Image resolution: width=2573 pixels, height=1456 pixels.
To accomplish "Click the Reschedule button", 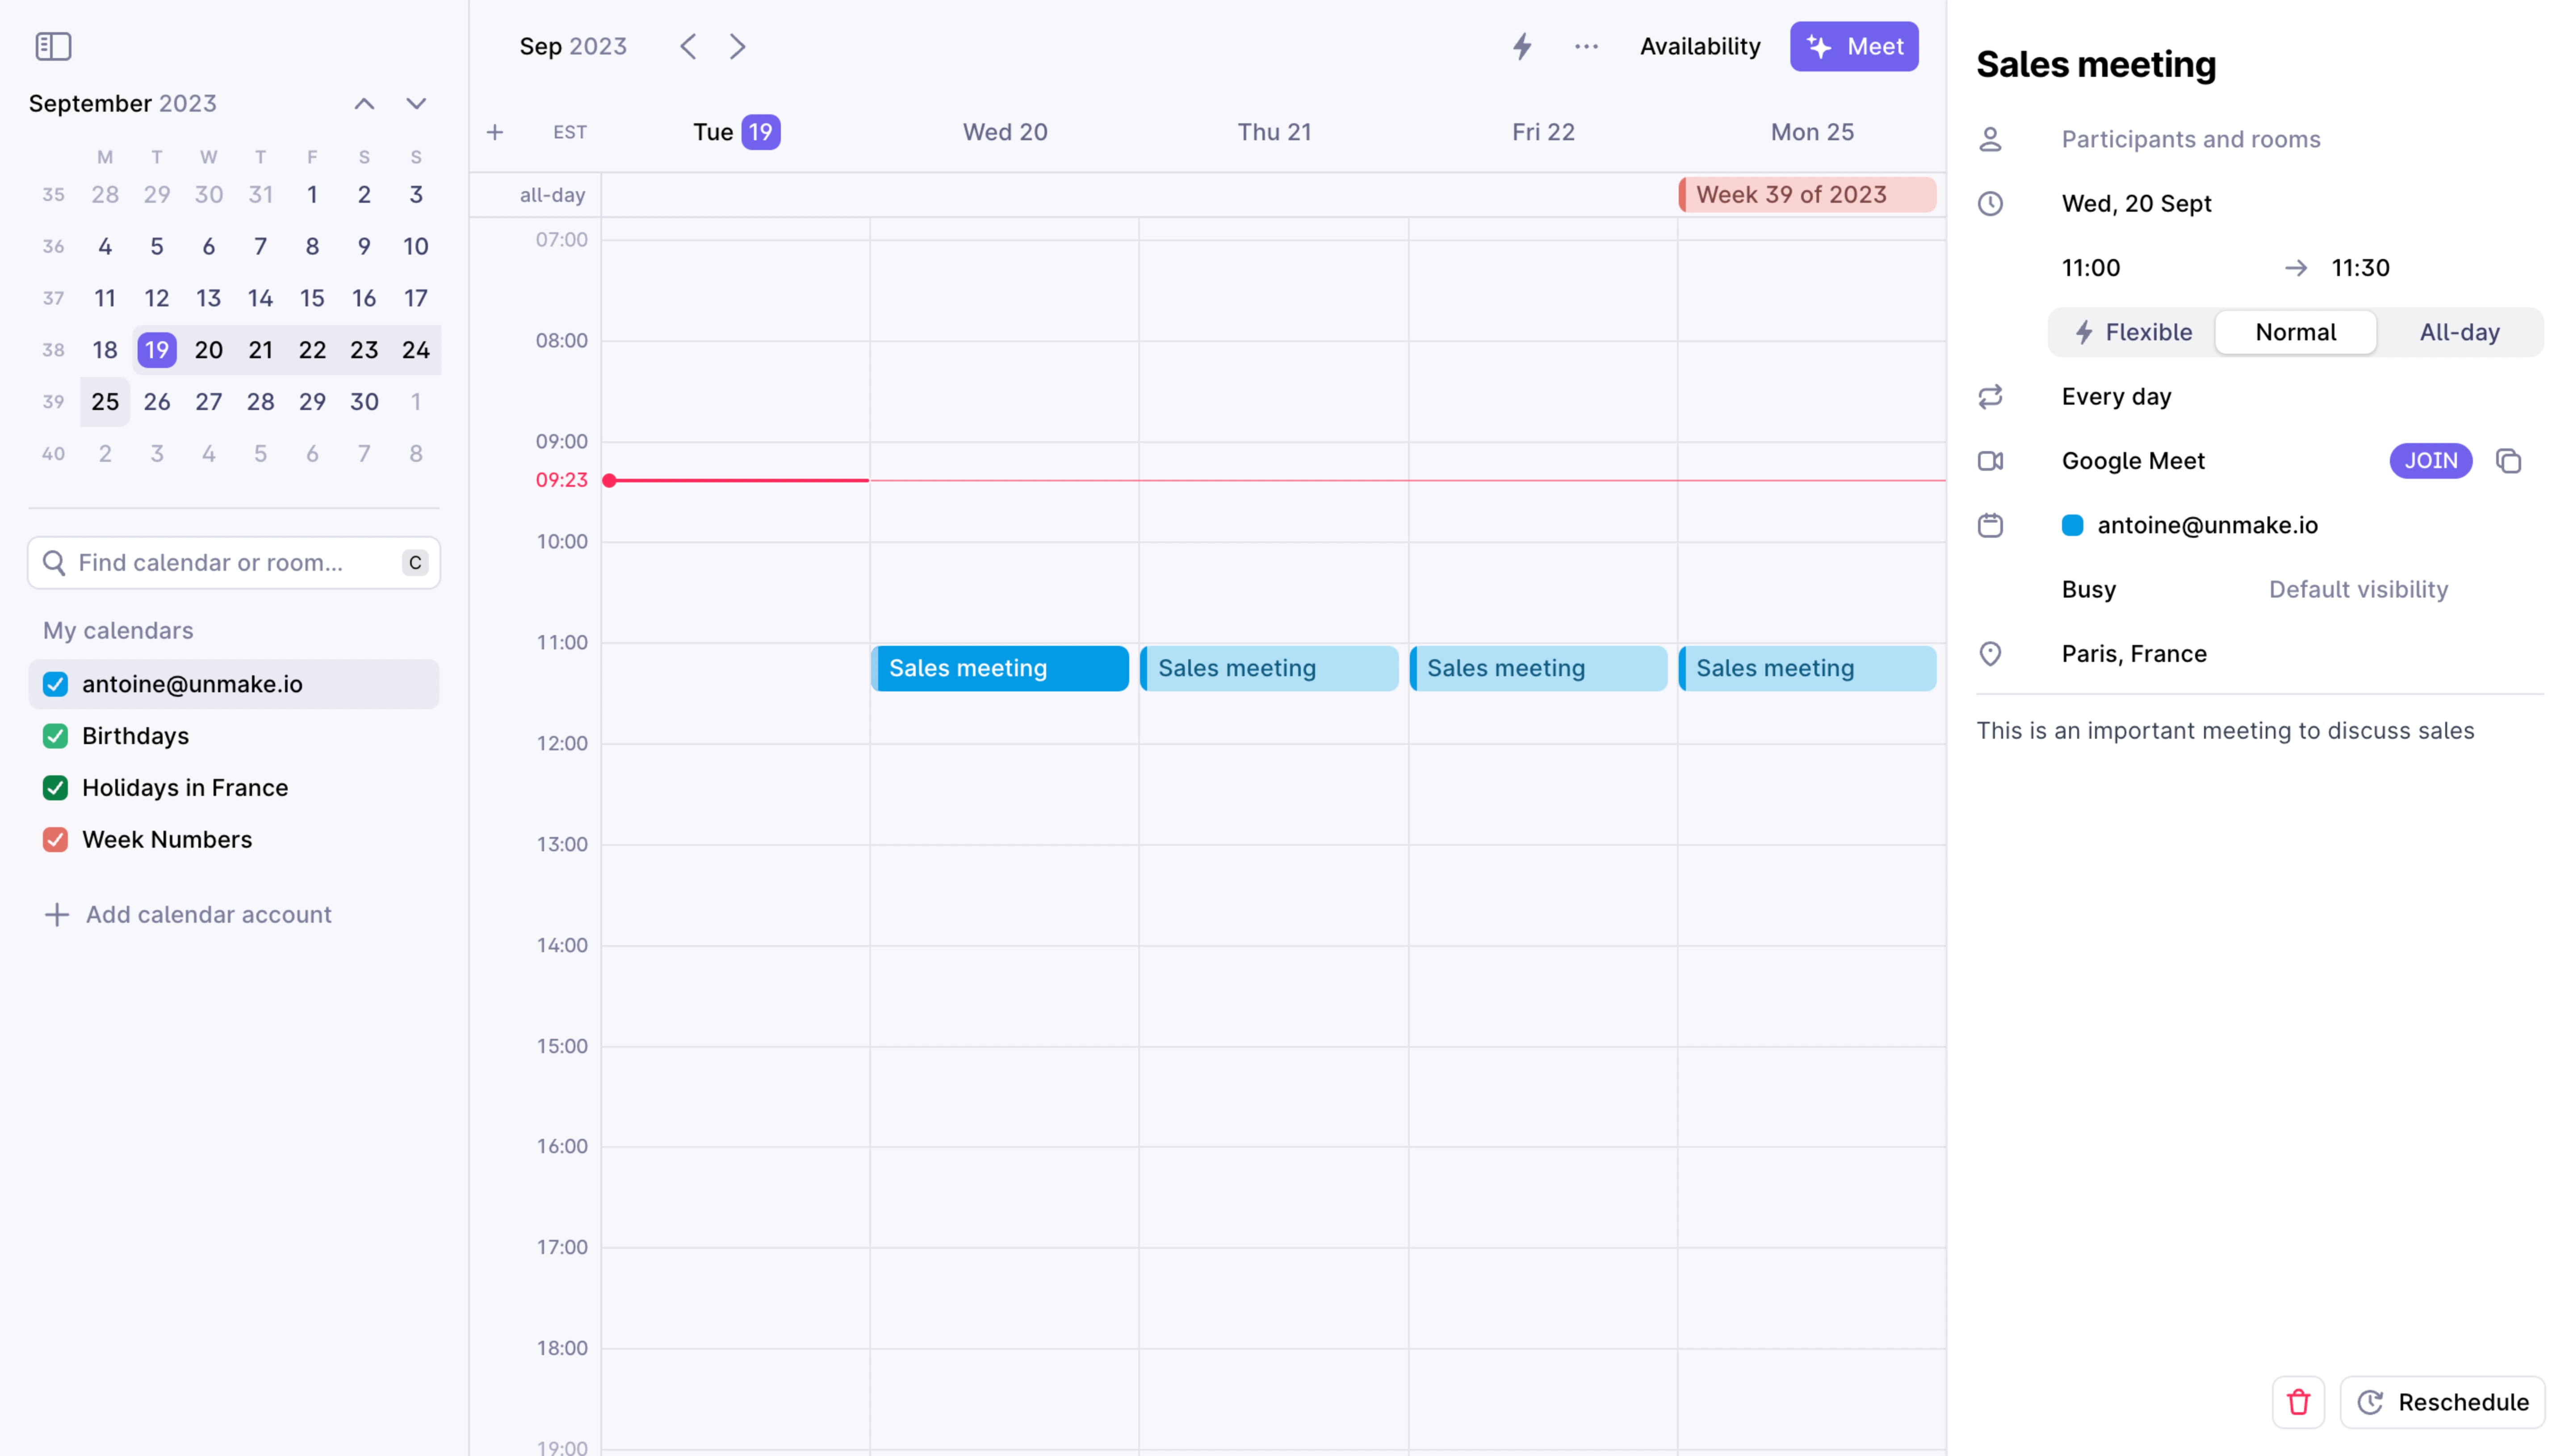I will click(2442, 1402).
